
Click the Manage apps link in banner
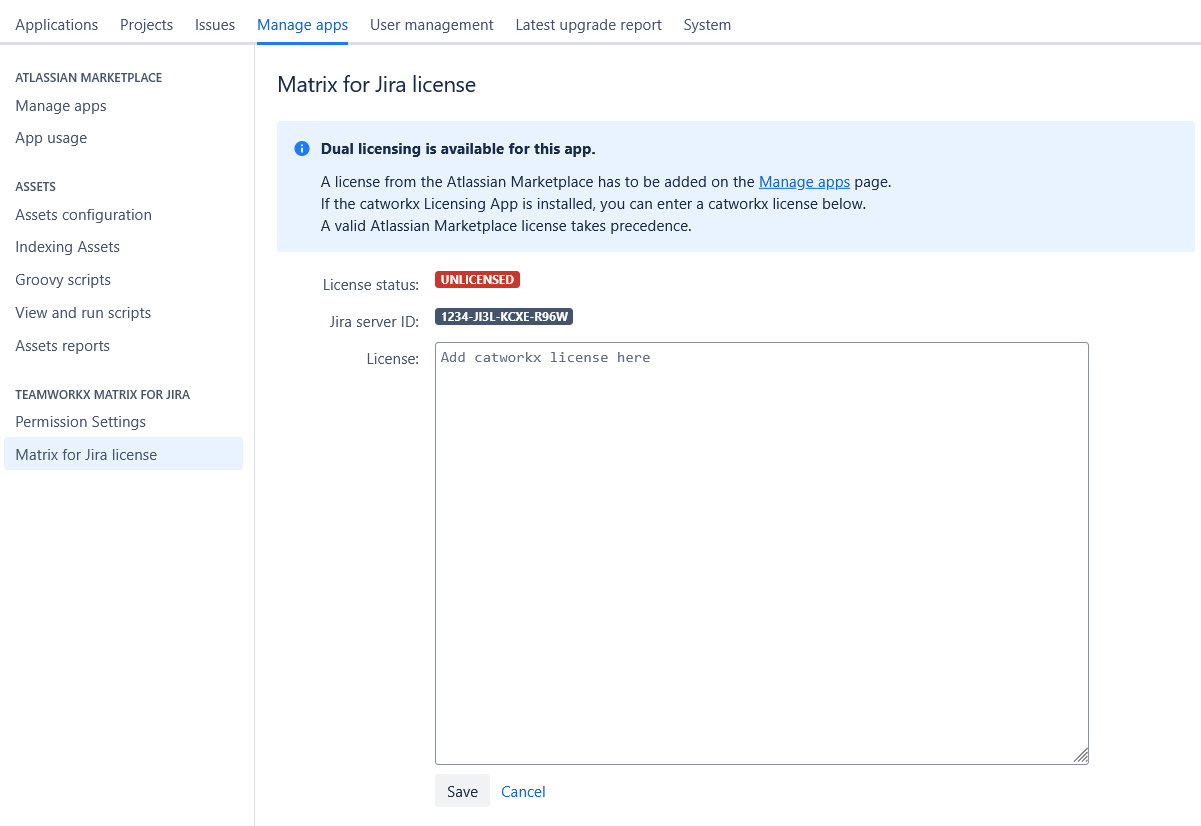coord(804,182)
